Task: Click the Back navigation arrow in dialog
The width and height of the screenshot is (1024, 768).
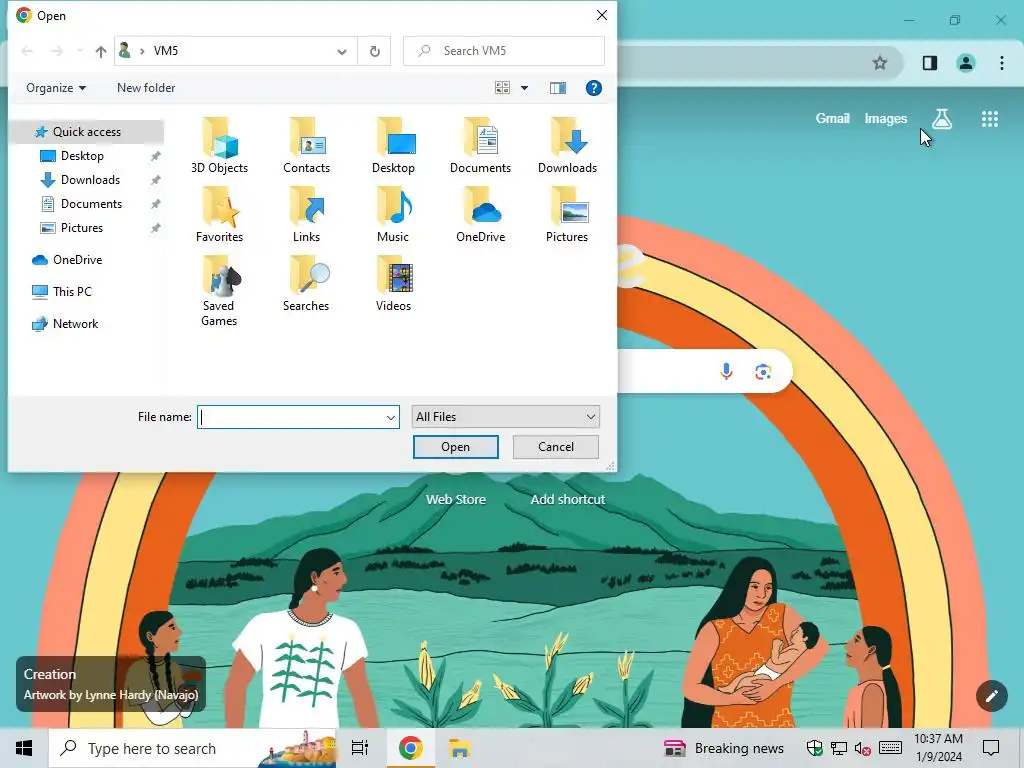Action: tap(27, 51)
